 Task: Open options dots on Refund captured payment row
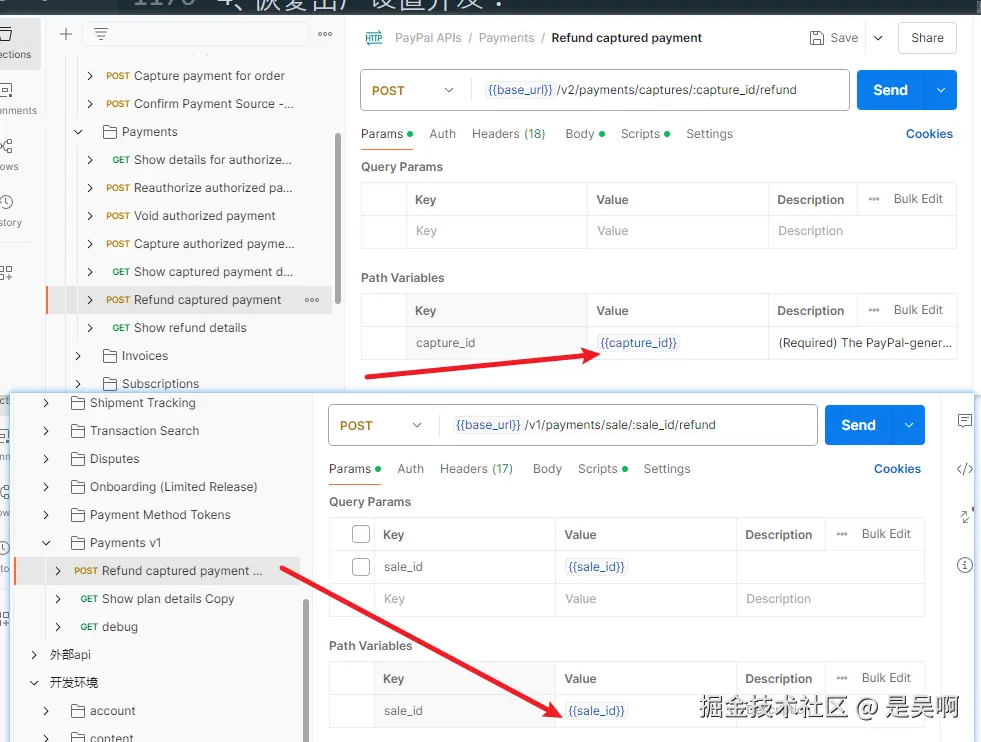pos(312,300)
